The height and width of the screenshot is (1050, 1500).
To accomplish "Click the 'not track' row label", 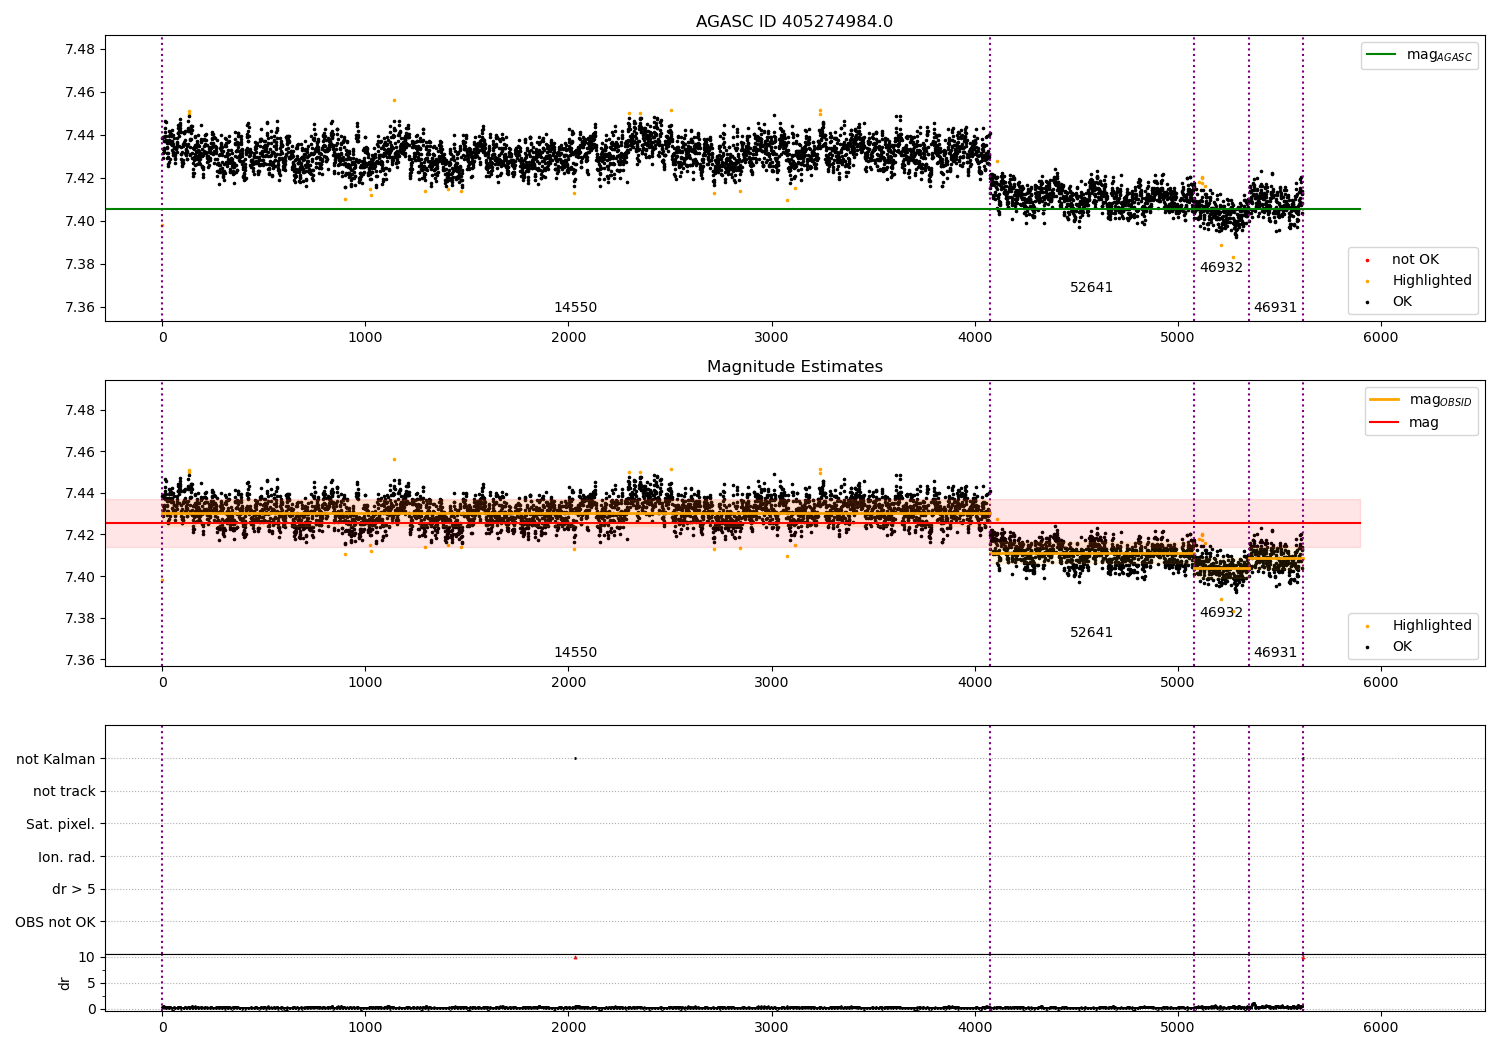I will [x=64, y=792].
